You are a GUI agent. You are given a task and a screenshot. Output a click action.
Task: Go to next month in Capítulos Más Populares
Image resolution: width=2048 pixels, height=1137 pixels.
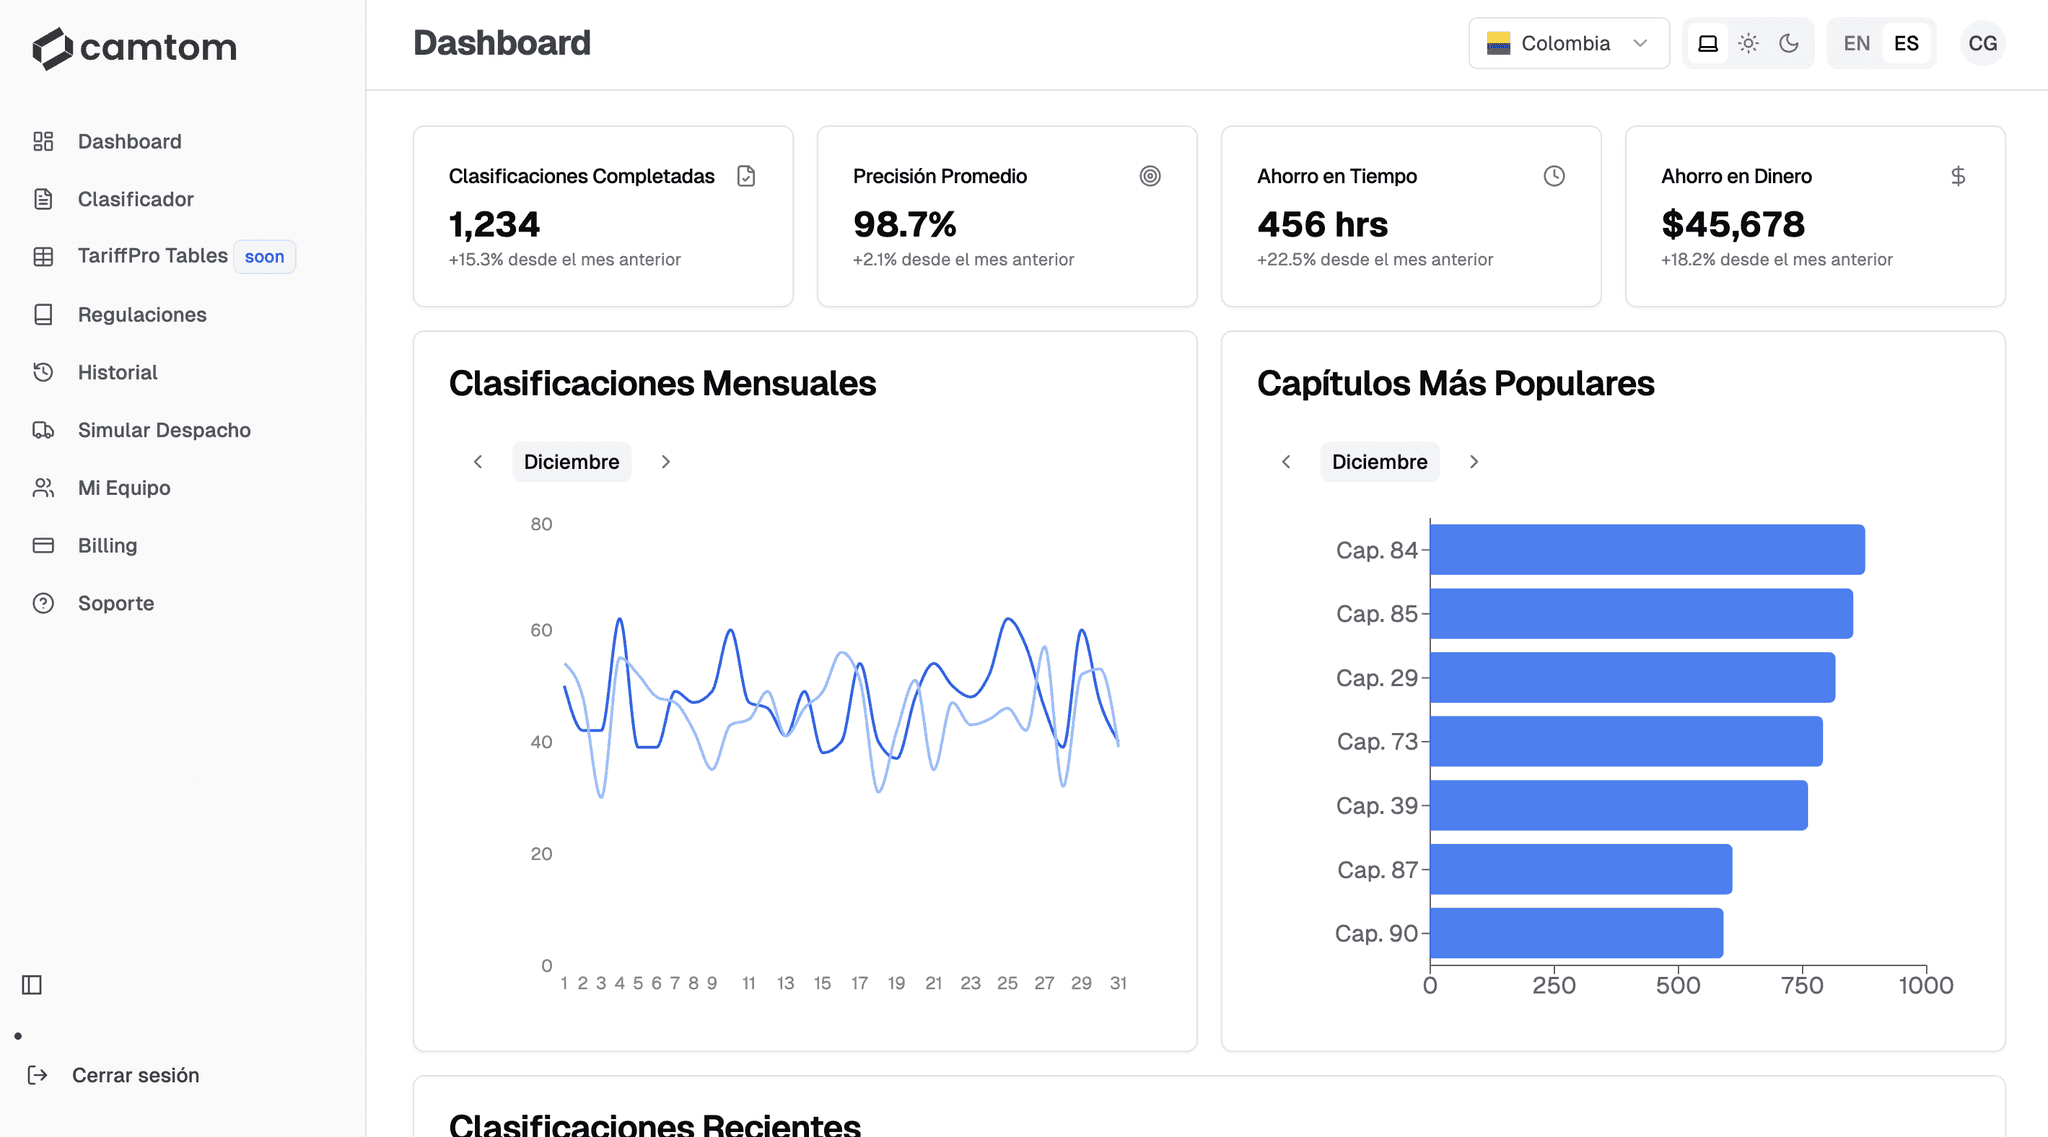[1474, 462]
